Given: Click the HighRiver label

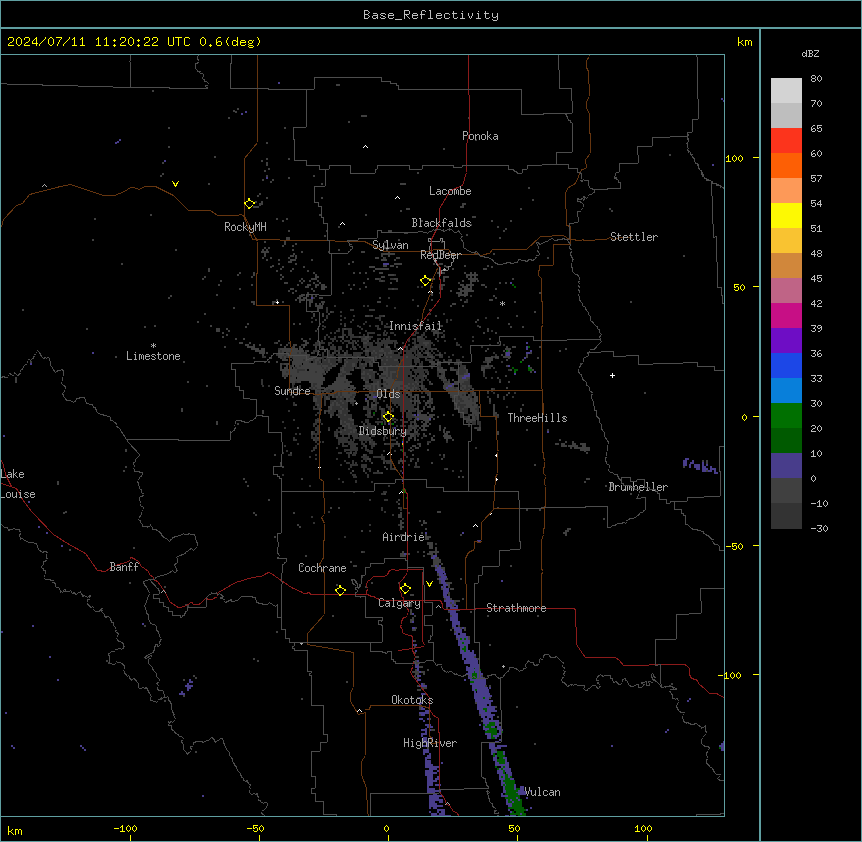Looking at the screenshot, I should (x=430, y=743).
